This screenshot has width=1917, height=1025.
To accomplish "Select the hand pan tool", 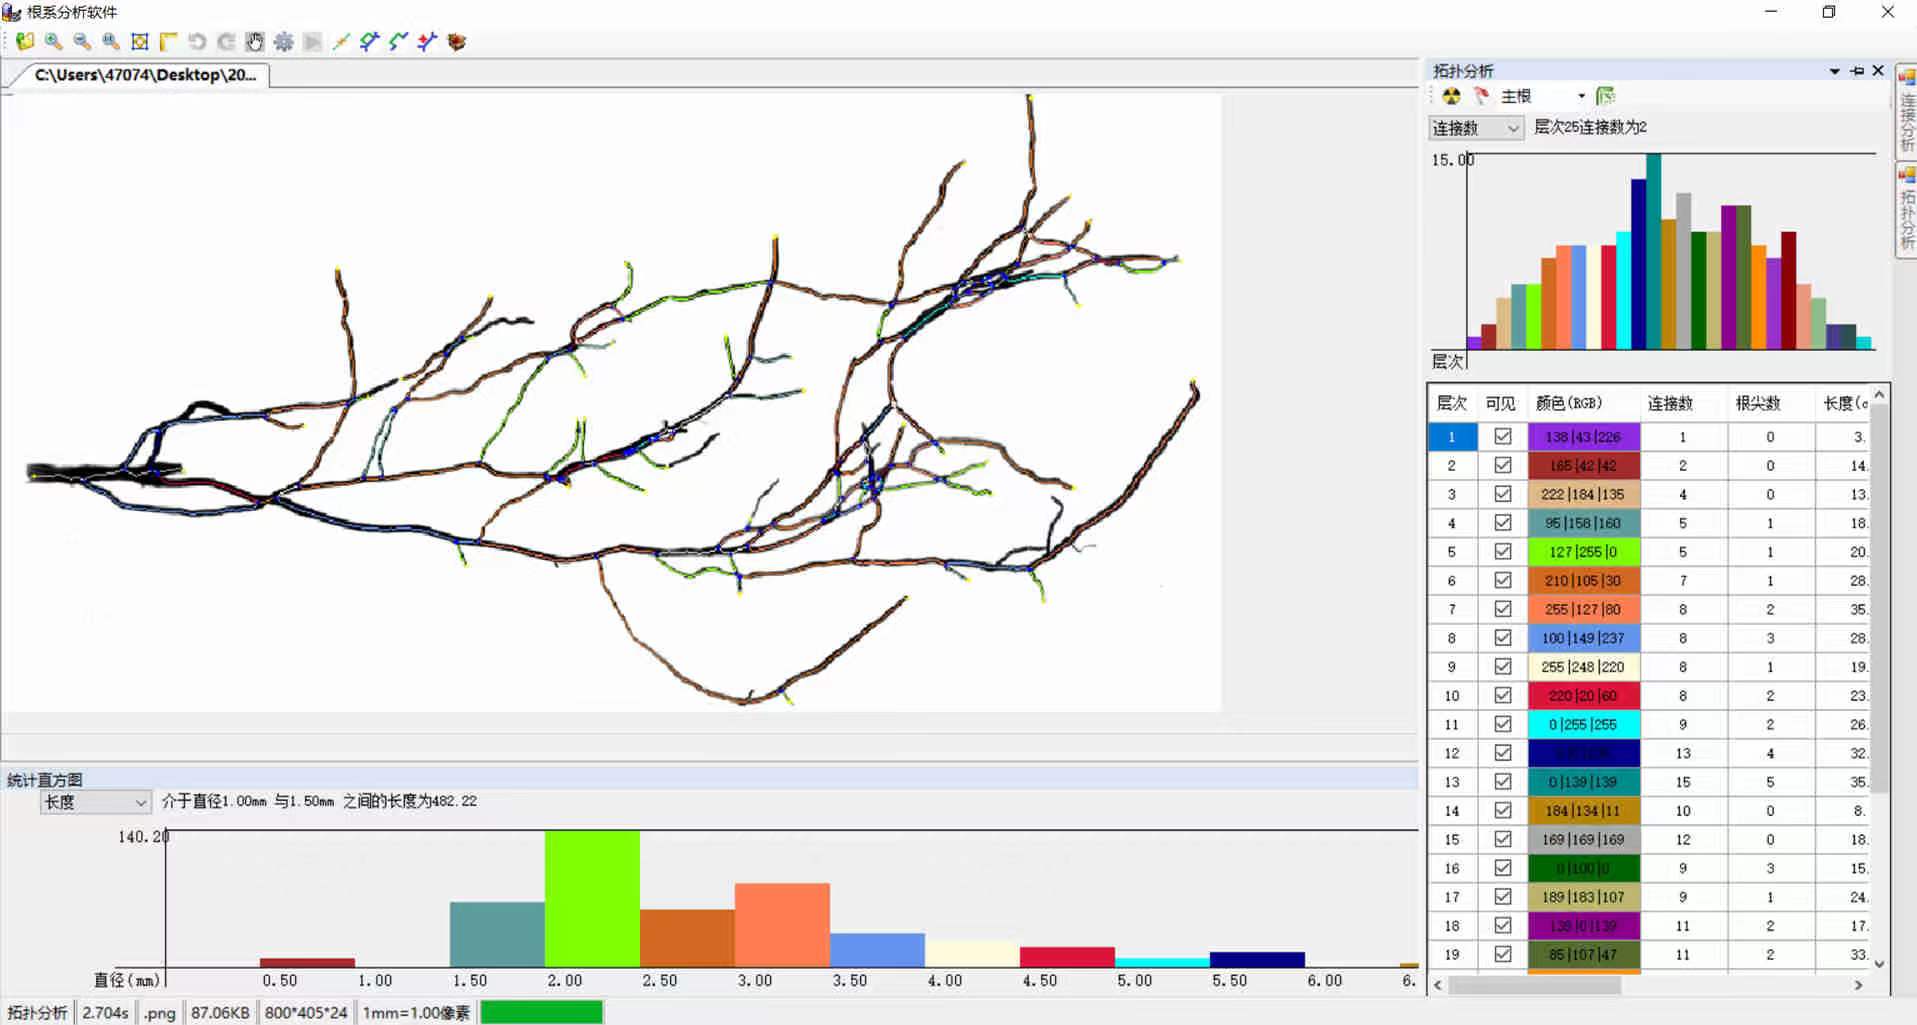I will point(255,41).
